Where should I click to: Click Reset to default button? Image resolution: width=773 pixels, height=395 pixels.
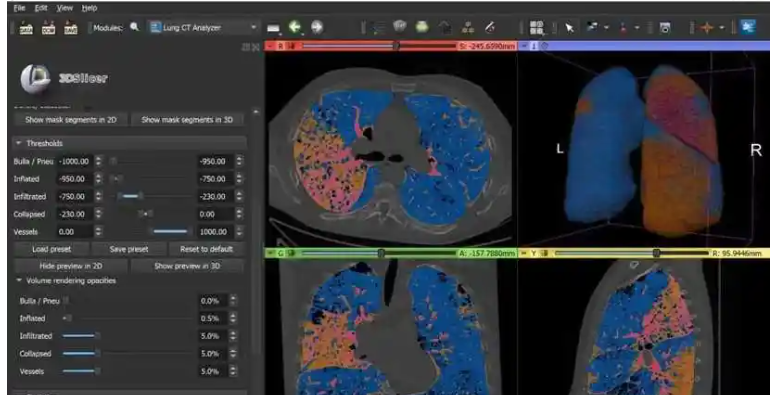point(206,249)
